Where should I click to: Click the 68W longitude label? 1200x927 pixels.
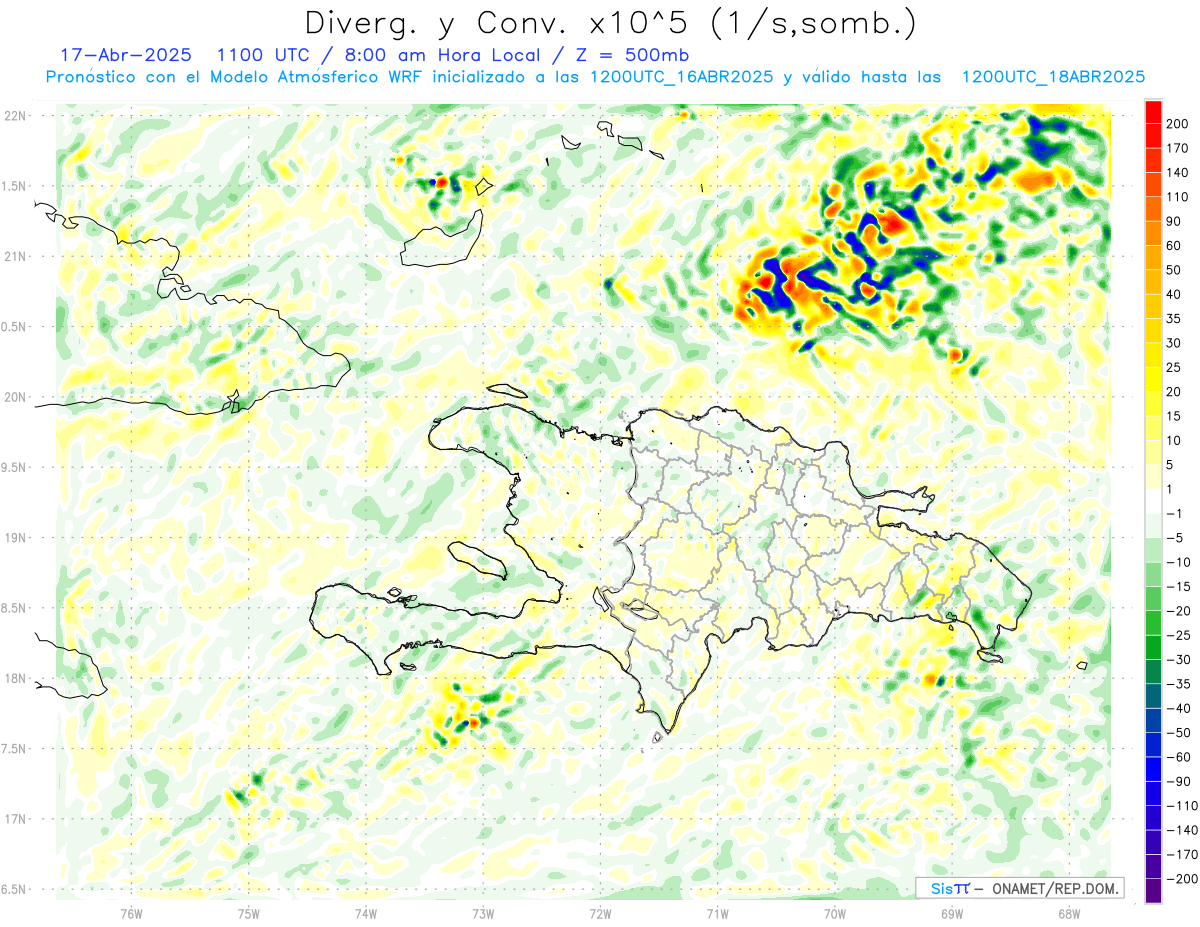pyautogui.click(x=1069, y=913)
